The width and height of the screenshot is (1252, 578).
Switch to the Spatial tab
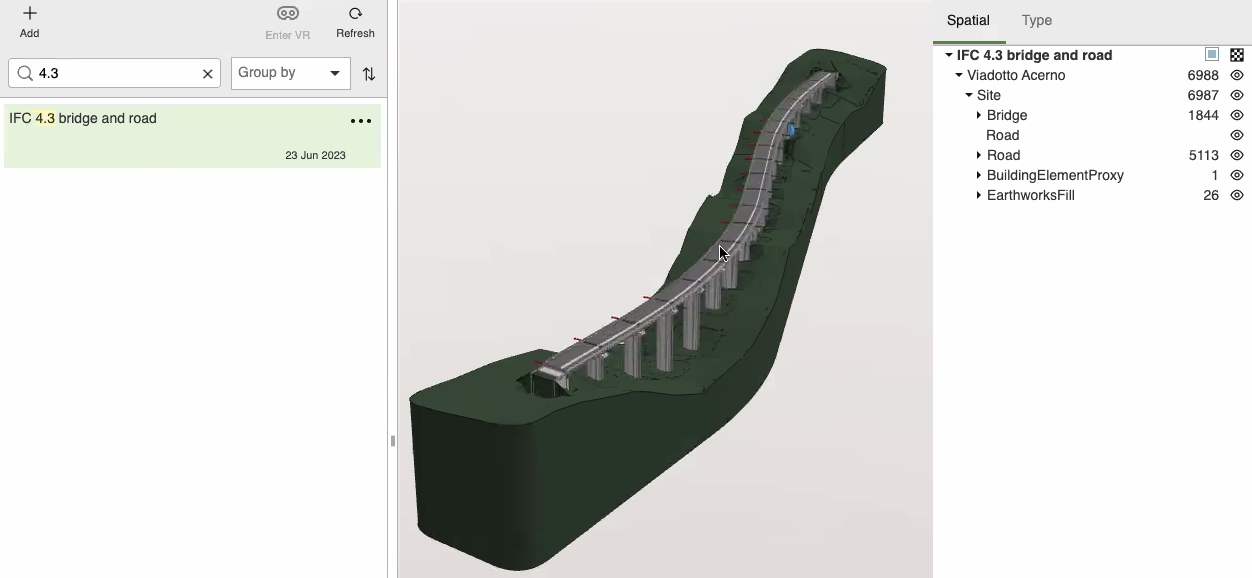tap(968, 20)
